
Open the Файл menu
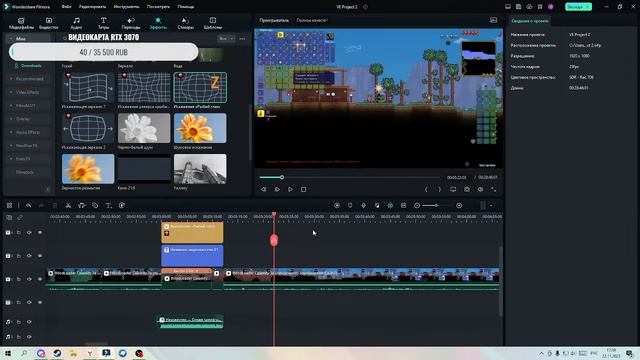[x=66, y=7]
